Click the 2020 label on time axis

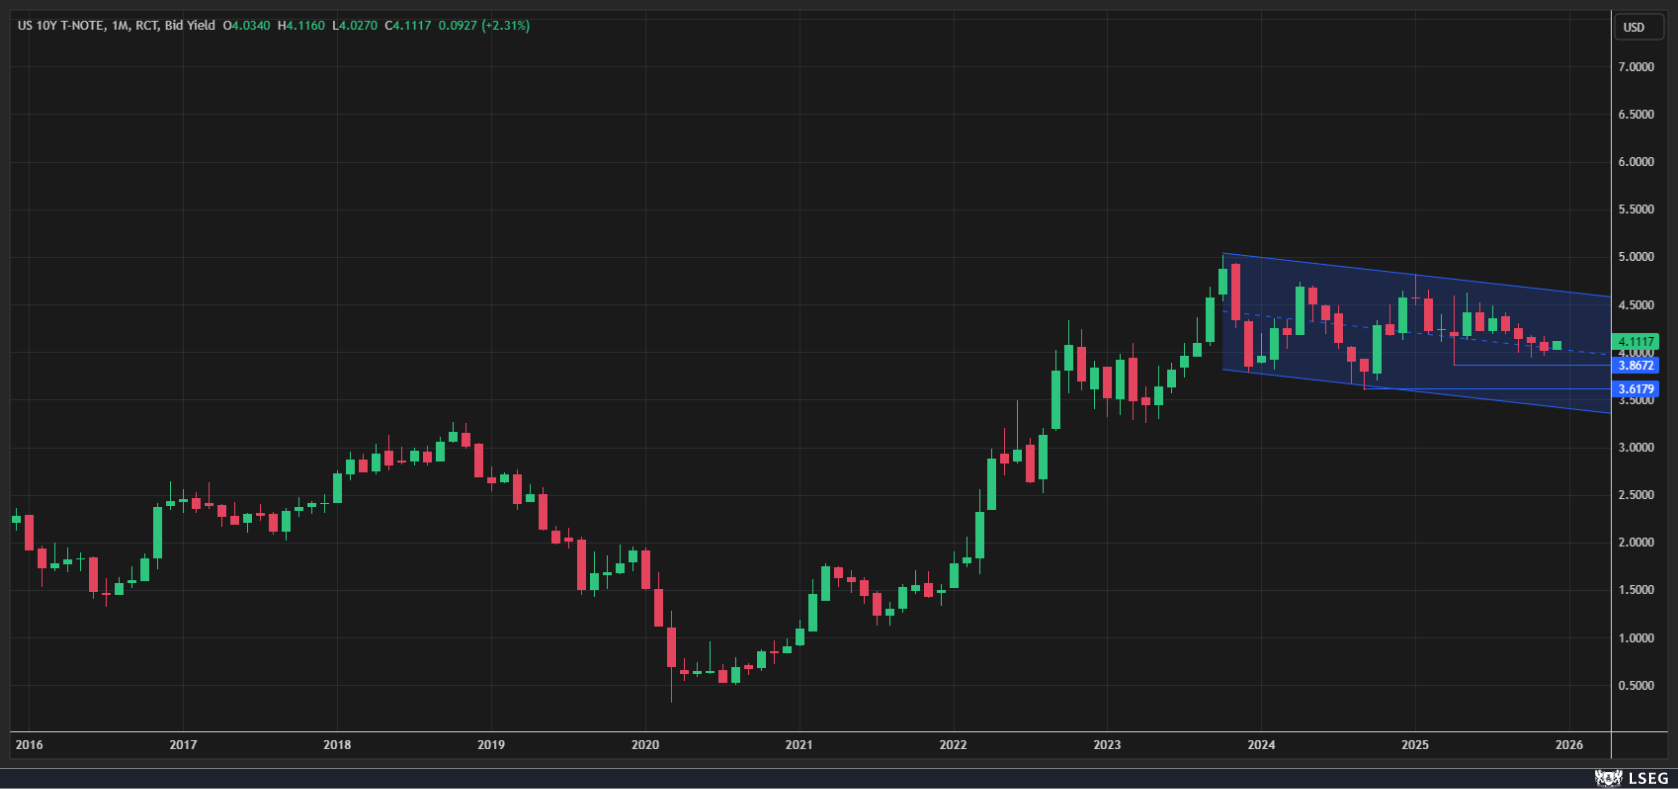(x=645, y=745)
